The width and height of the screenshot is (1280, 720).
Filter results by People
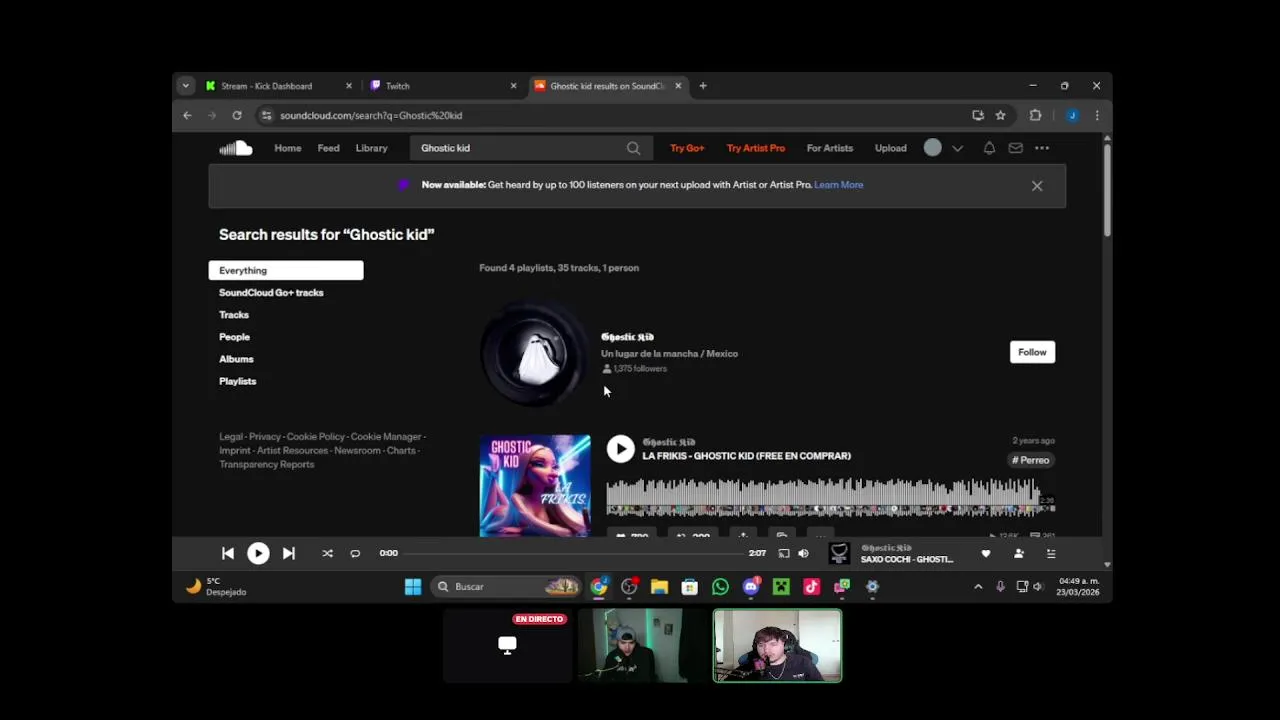coord(234,337)
